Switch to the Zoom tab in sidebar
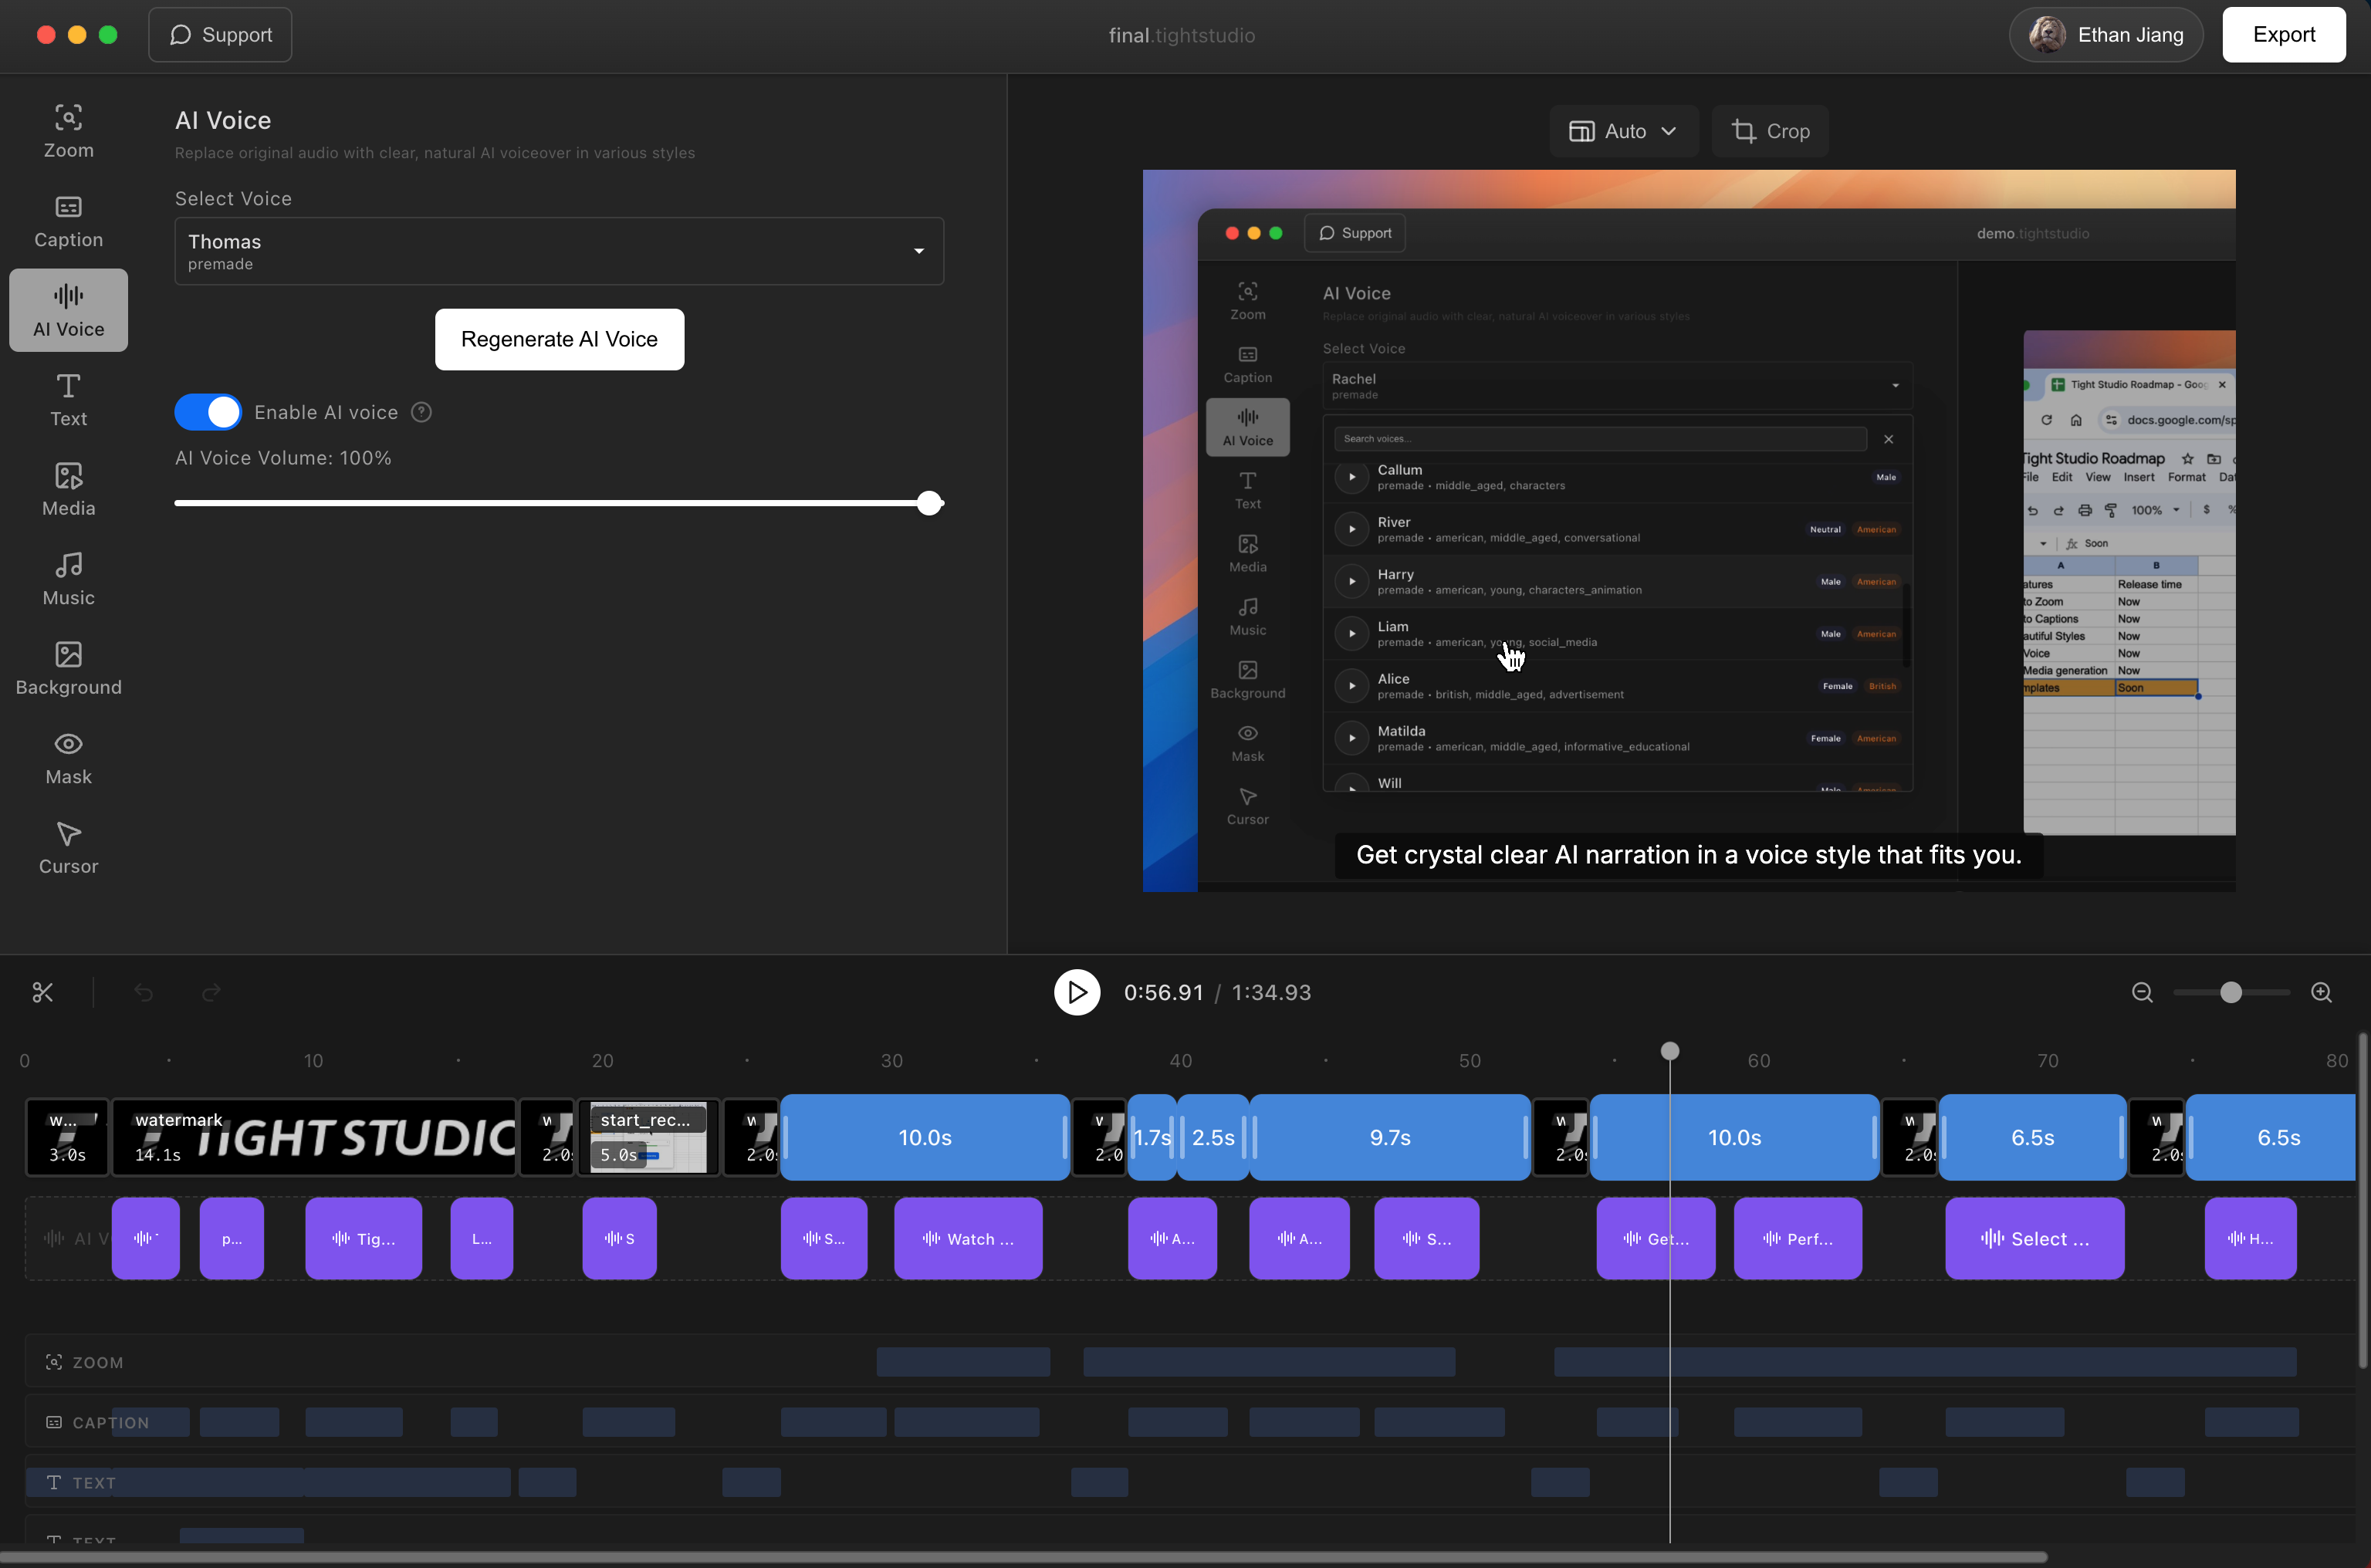This screenshot has width=2371, height=1568. (68, 131)
